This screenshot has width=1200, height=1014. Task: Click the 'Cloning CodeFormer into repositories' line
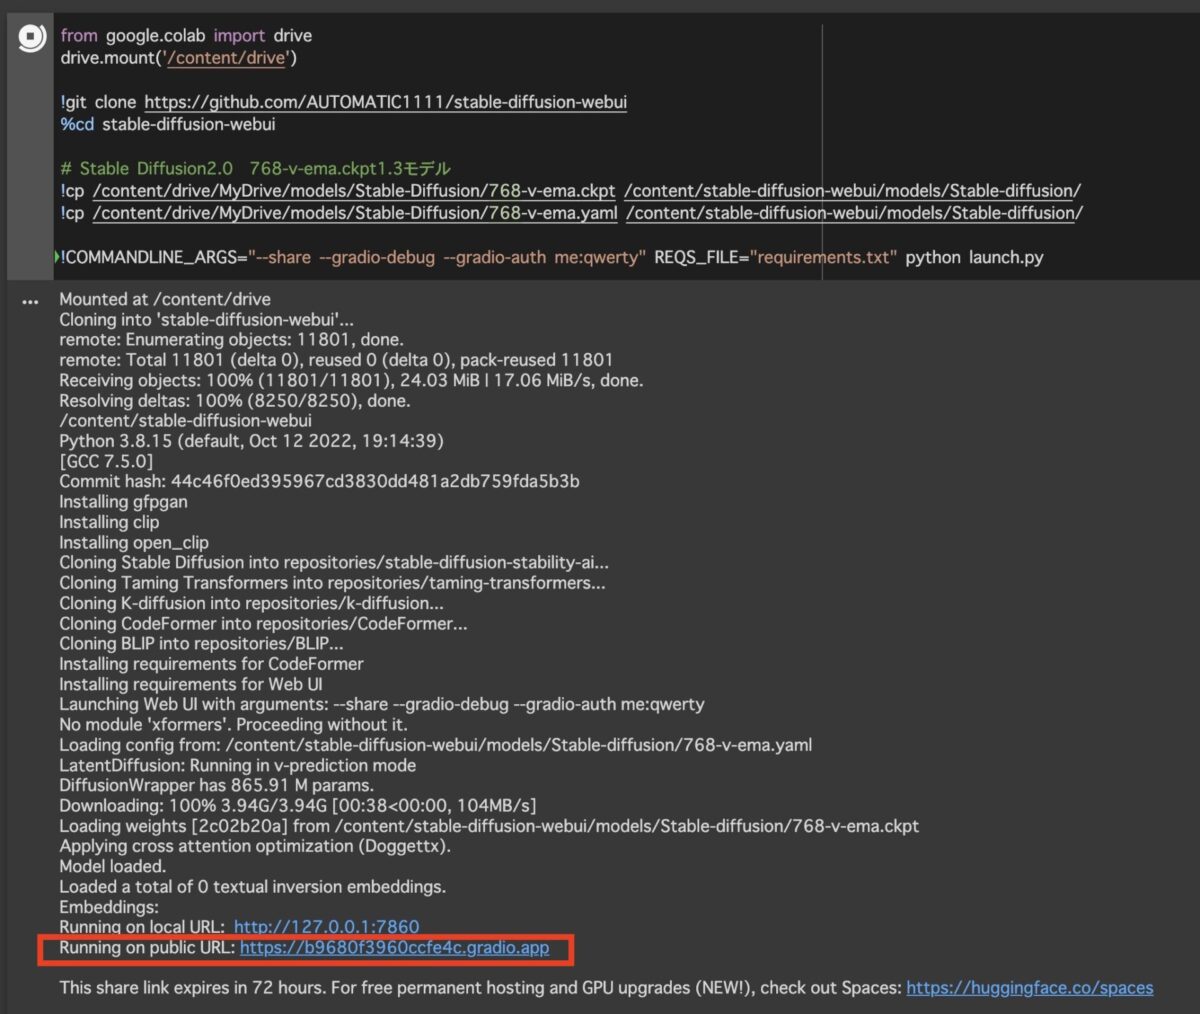263,624
